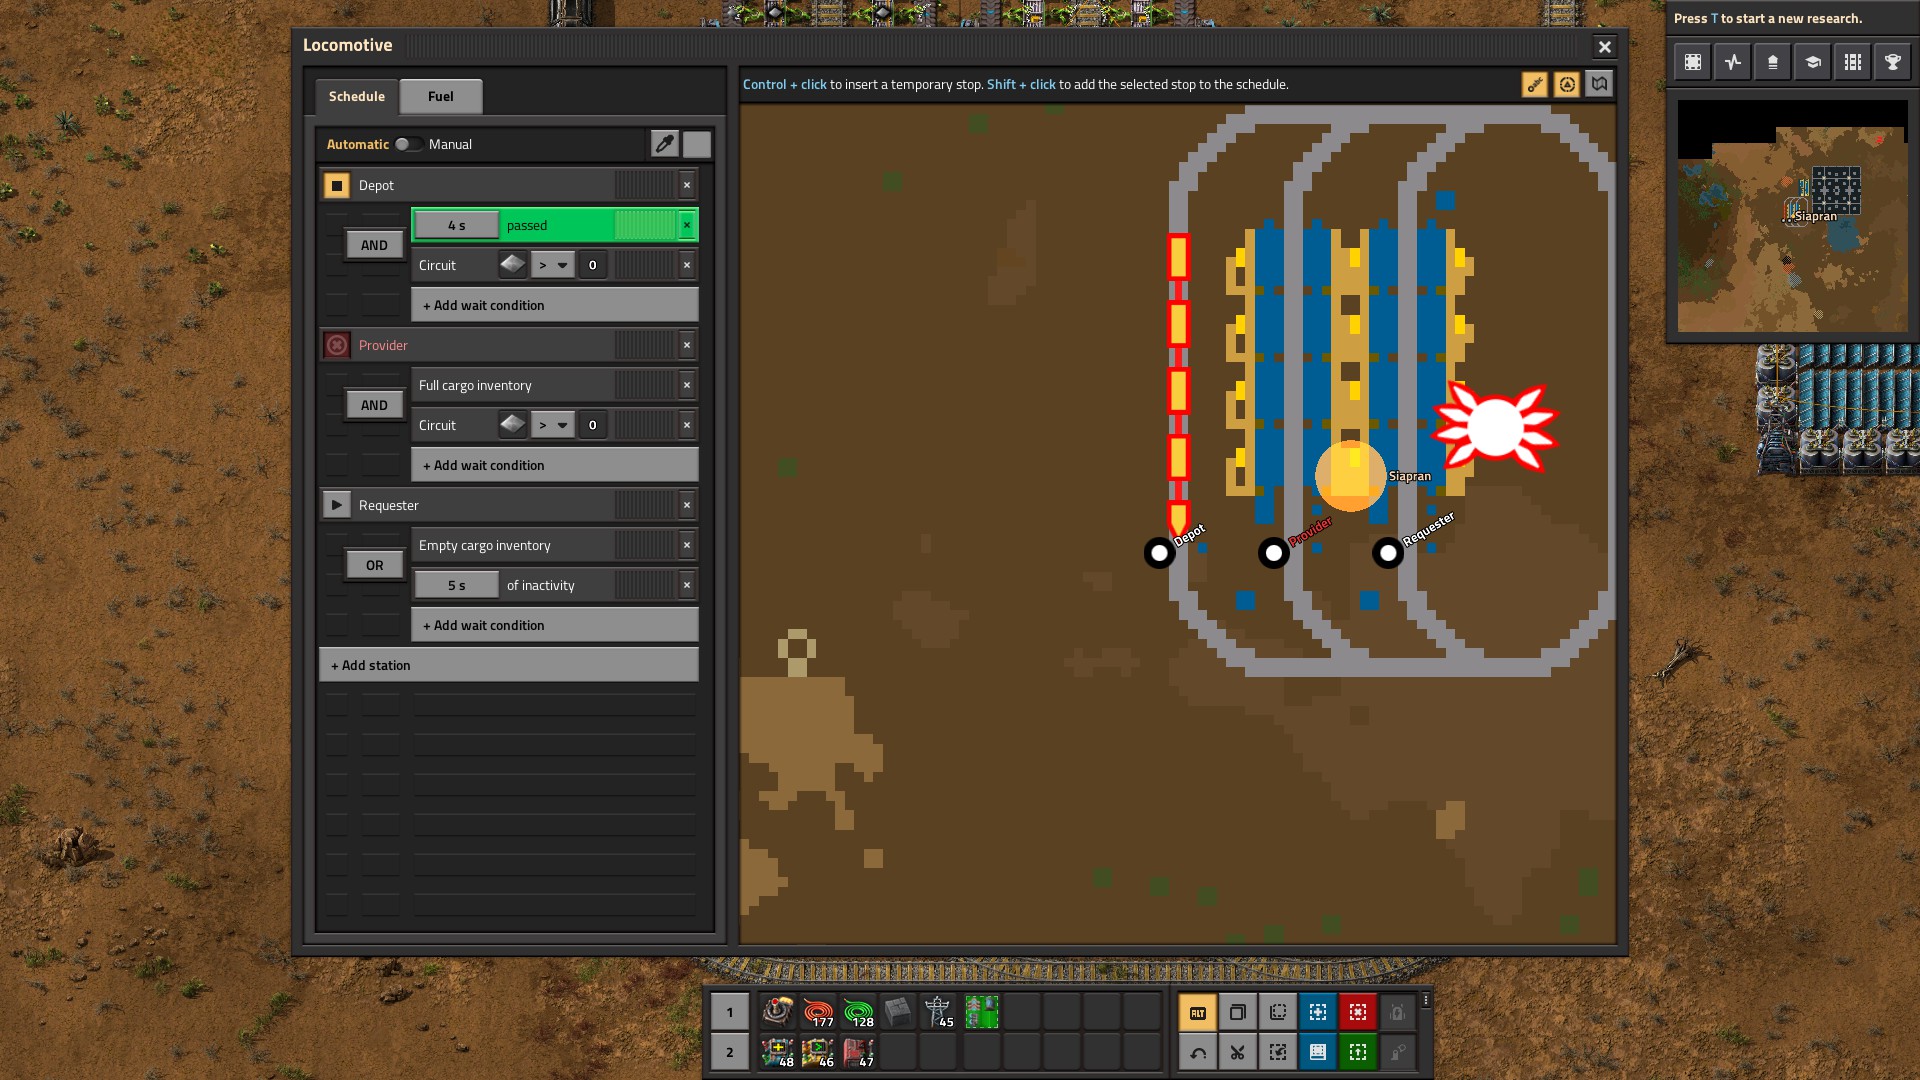This screenshot has height=1080, width=1920.
Task: Pick train stop item from quickbar
Action: pyautogui.click(x=778, y=1012)
